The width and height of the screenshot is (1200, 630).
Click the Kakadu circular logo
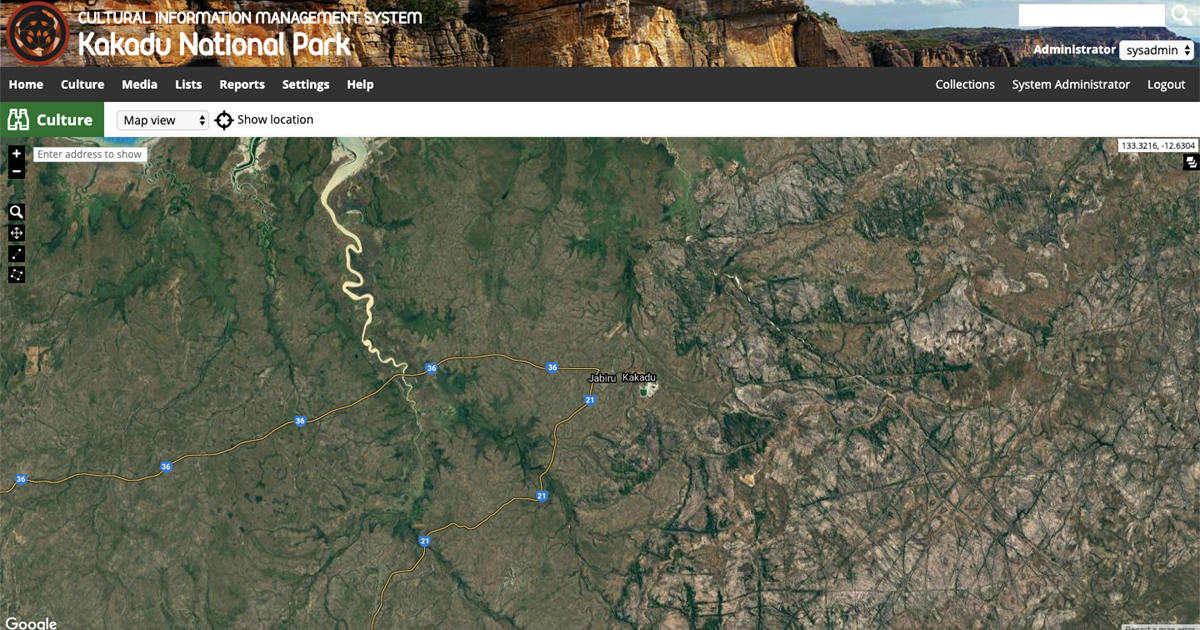click(x=37, y=34)
